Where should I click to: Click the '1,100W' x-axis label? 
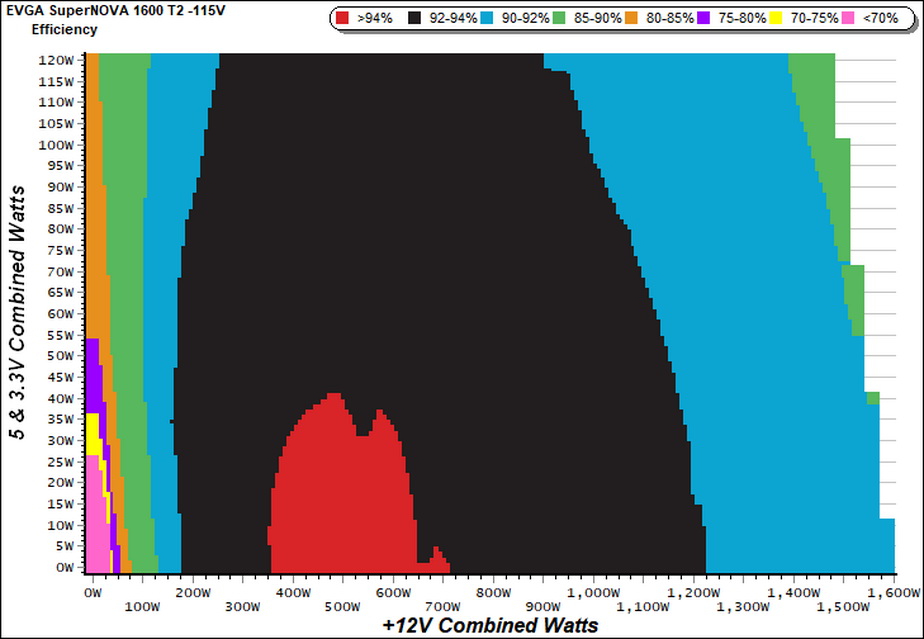point(644,607)
